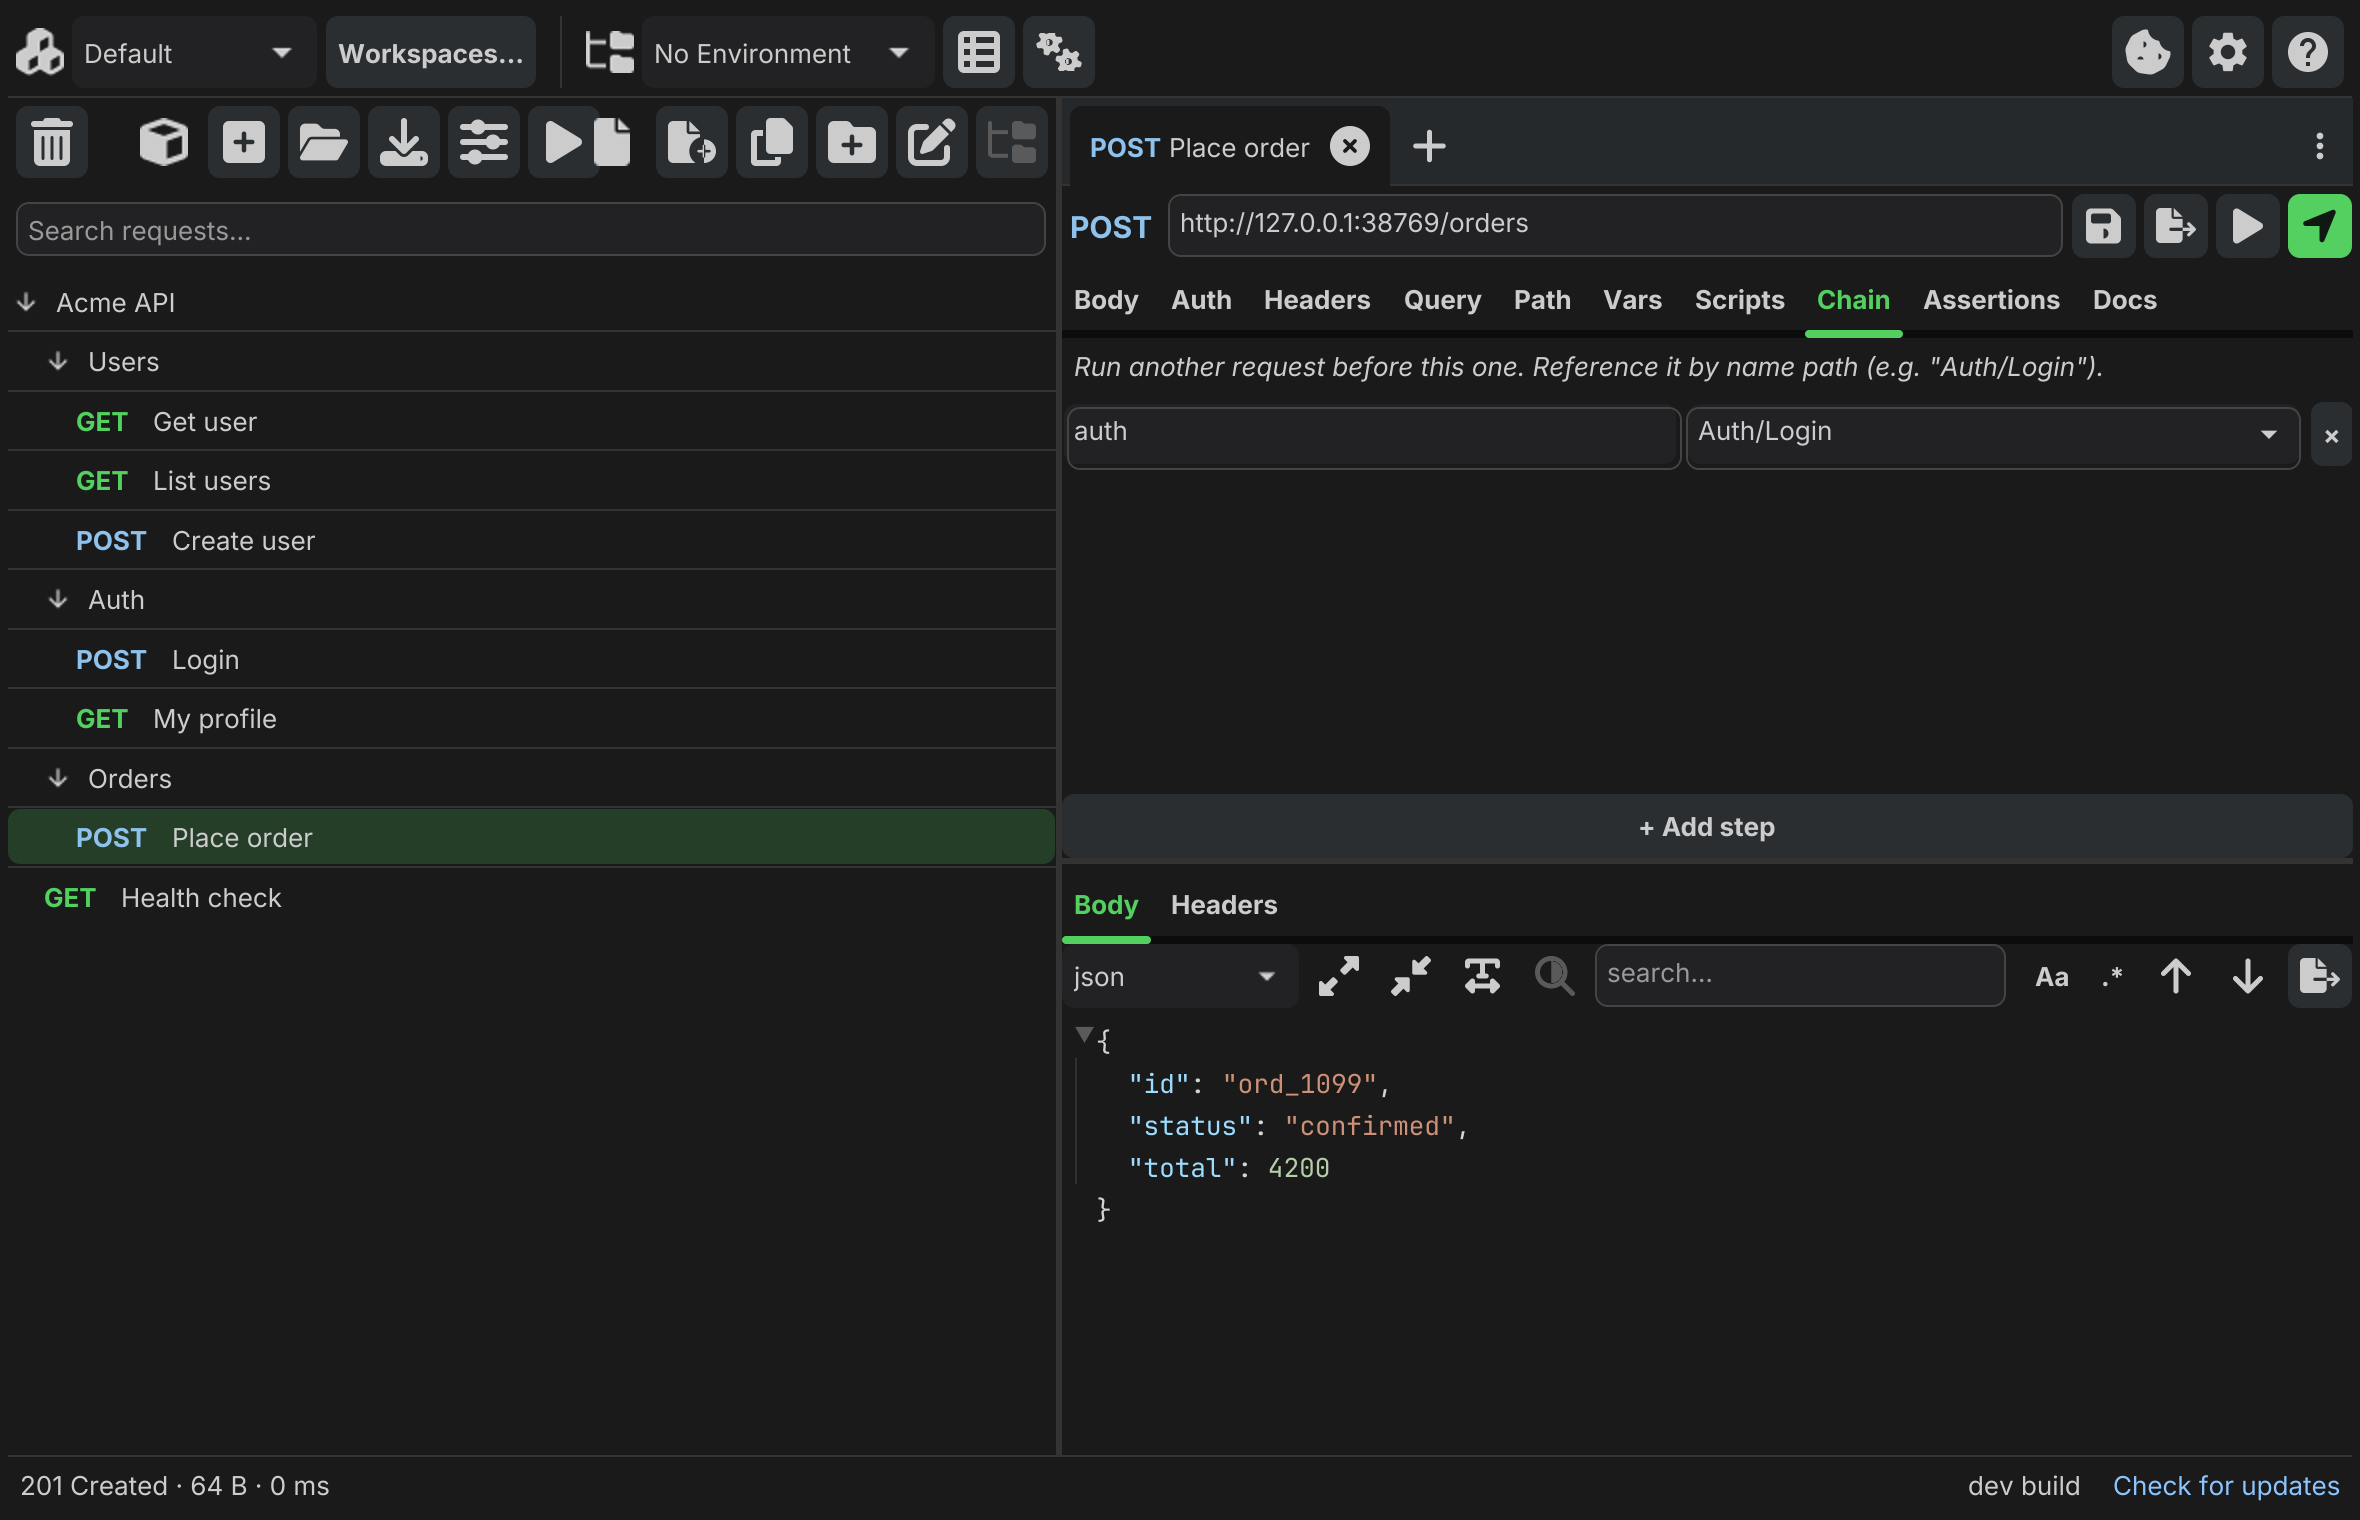Remove the auth chain step with x
The image size is (2360, 1520).
(2331, 436)
